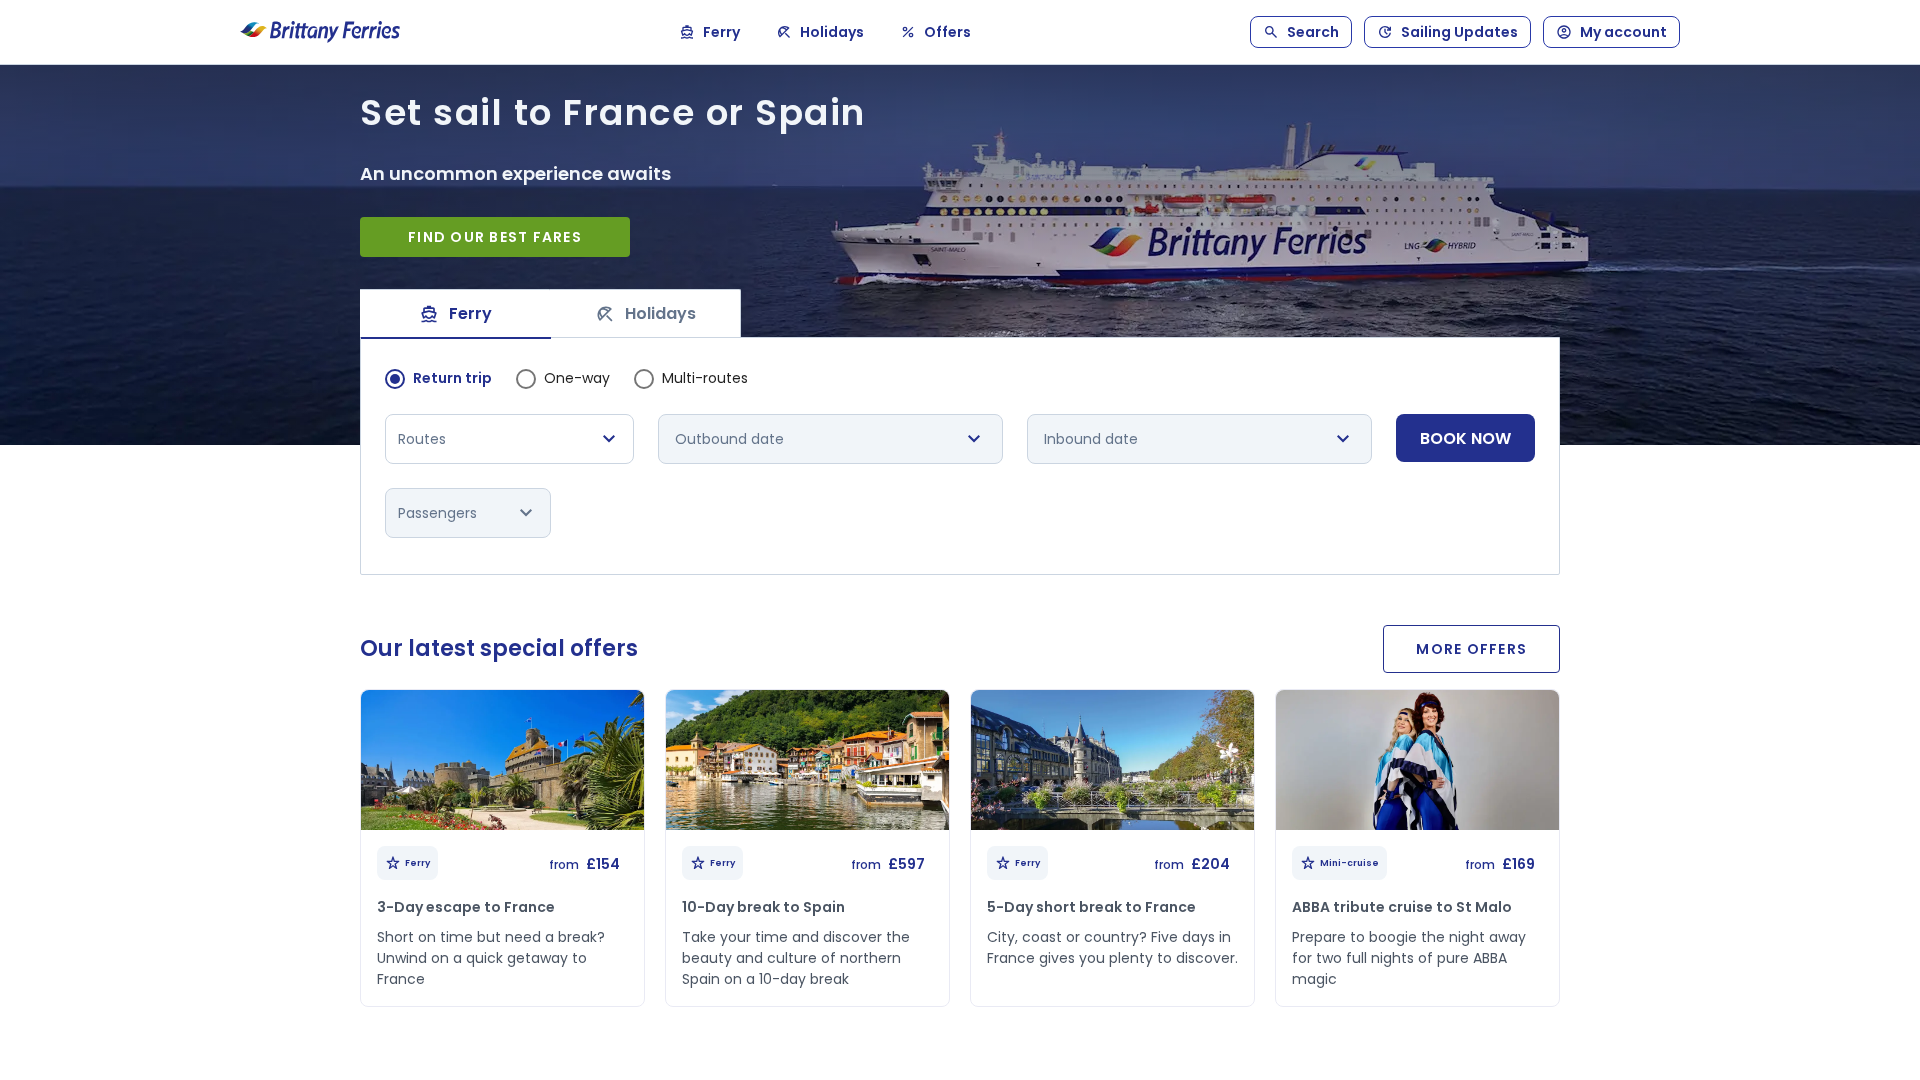Image resolution: width=1920 pixels, height=1080 pixels.
Task: Click the More Offers button
Action: [1471, 649]
